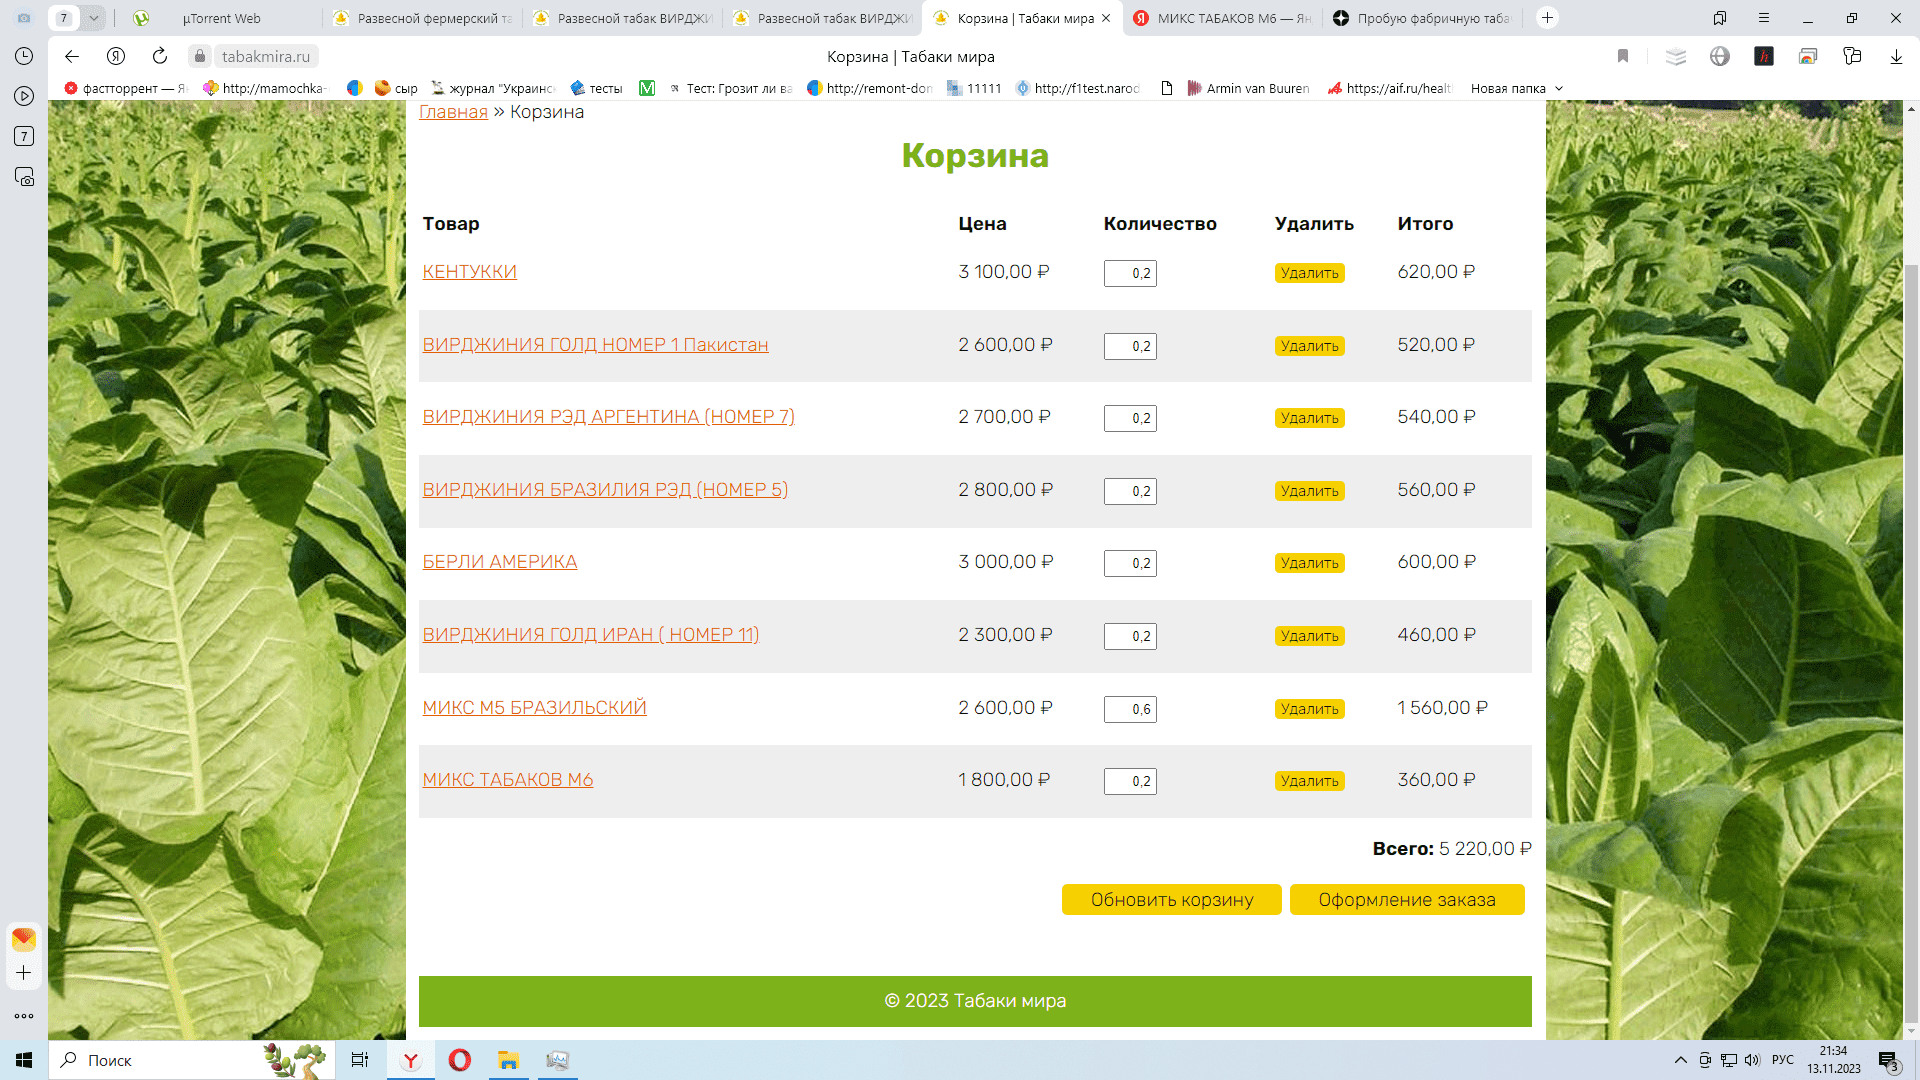
Task: Click the add new tab plus icon
Action: coord(1547,18)
